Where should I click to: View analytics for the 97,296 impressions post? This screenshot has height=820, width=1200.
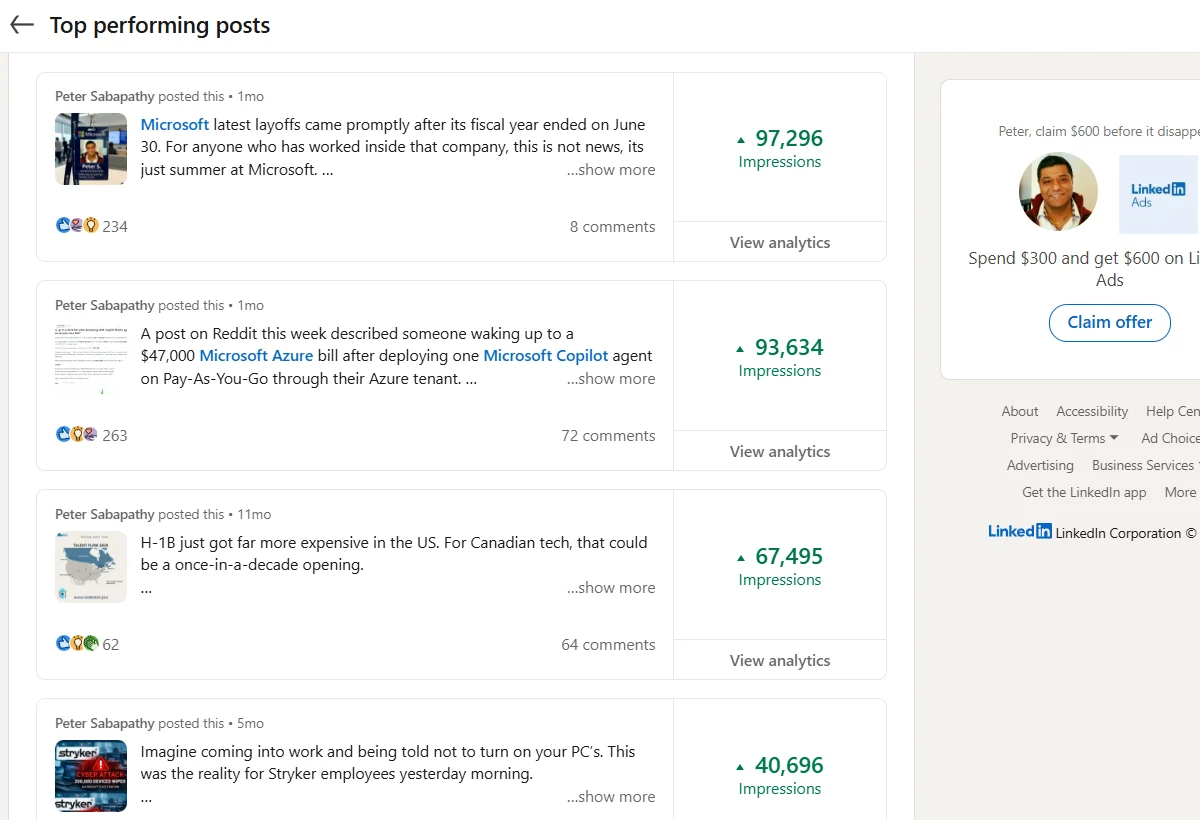780,242
